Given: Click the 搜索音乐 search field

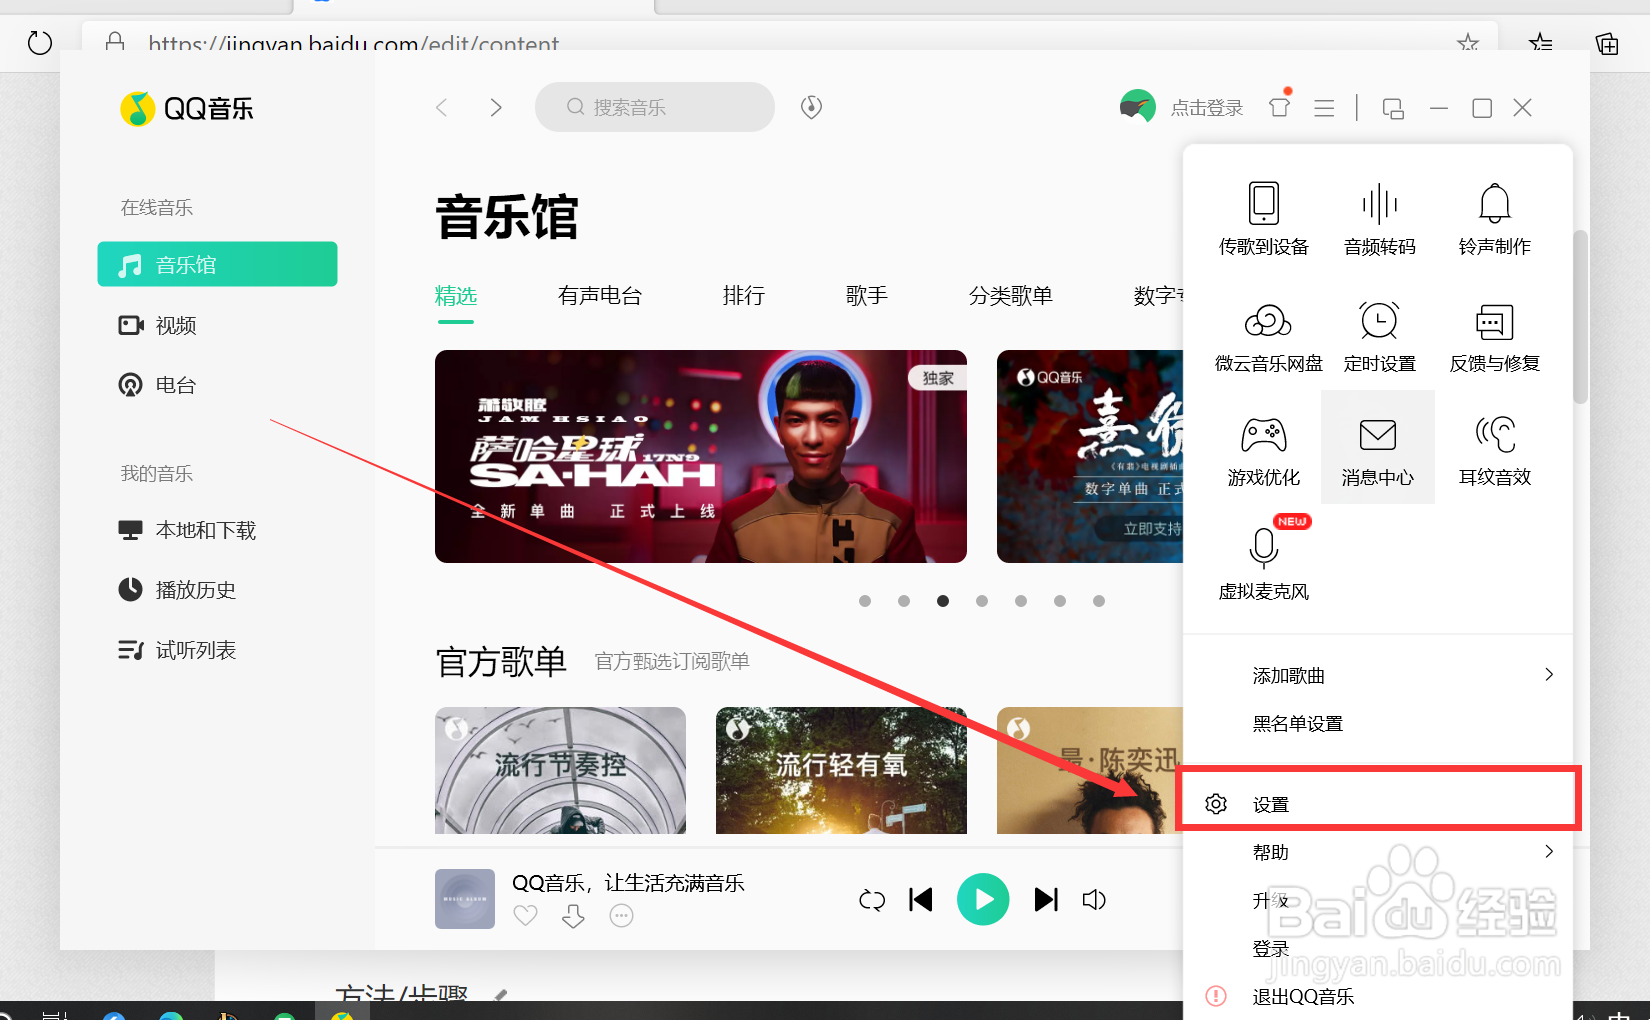Looking at the screenshot, I should (655, 107).
